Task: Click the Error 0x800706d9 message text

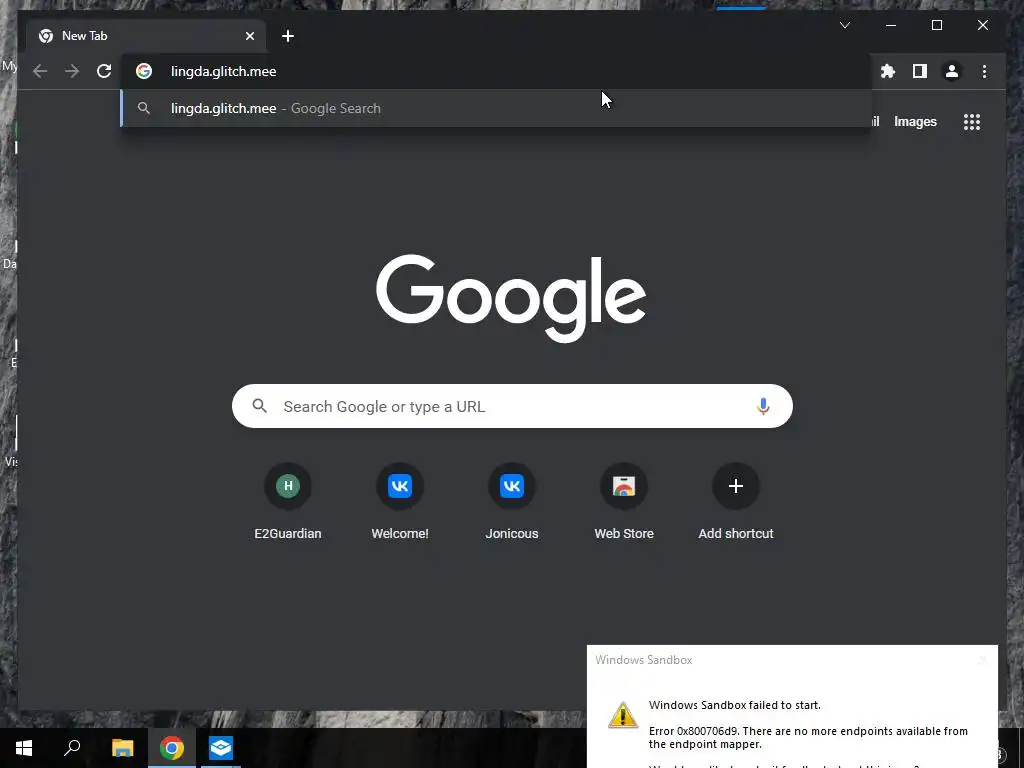Action: (x=808, y=737)
